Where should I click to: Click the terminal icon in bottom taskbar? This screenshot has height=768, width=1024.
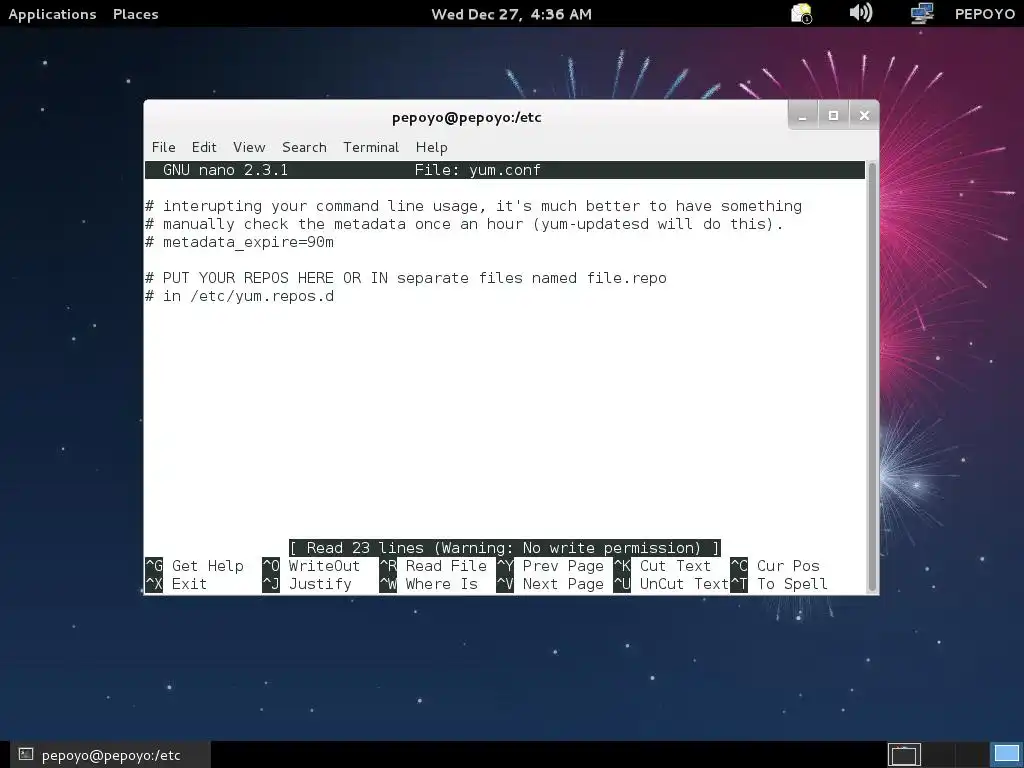tap(25, 754)
